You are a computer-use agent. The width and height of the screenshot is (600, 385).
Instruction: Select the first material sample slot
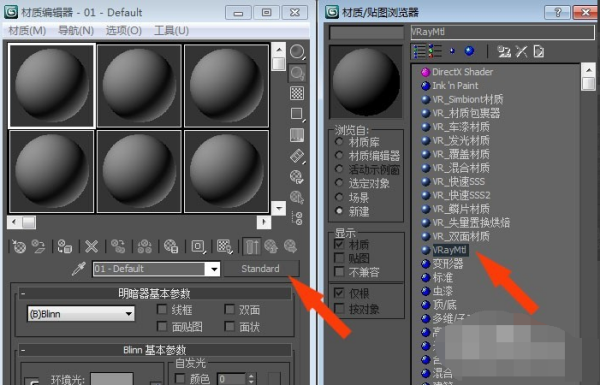tap(52, 85)
